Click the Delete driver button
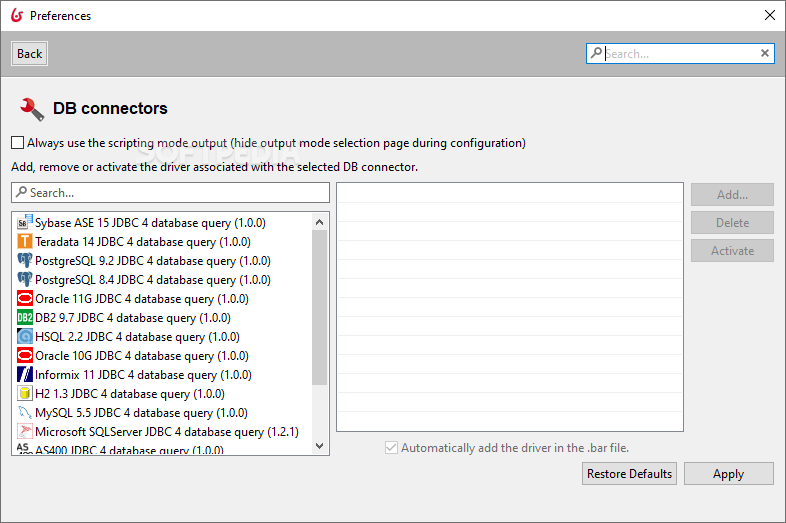 pyautogui.click(x=732, y=223)
